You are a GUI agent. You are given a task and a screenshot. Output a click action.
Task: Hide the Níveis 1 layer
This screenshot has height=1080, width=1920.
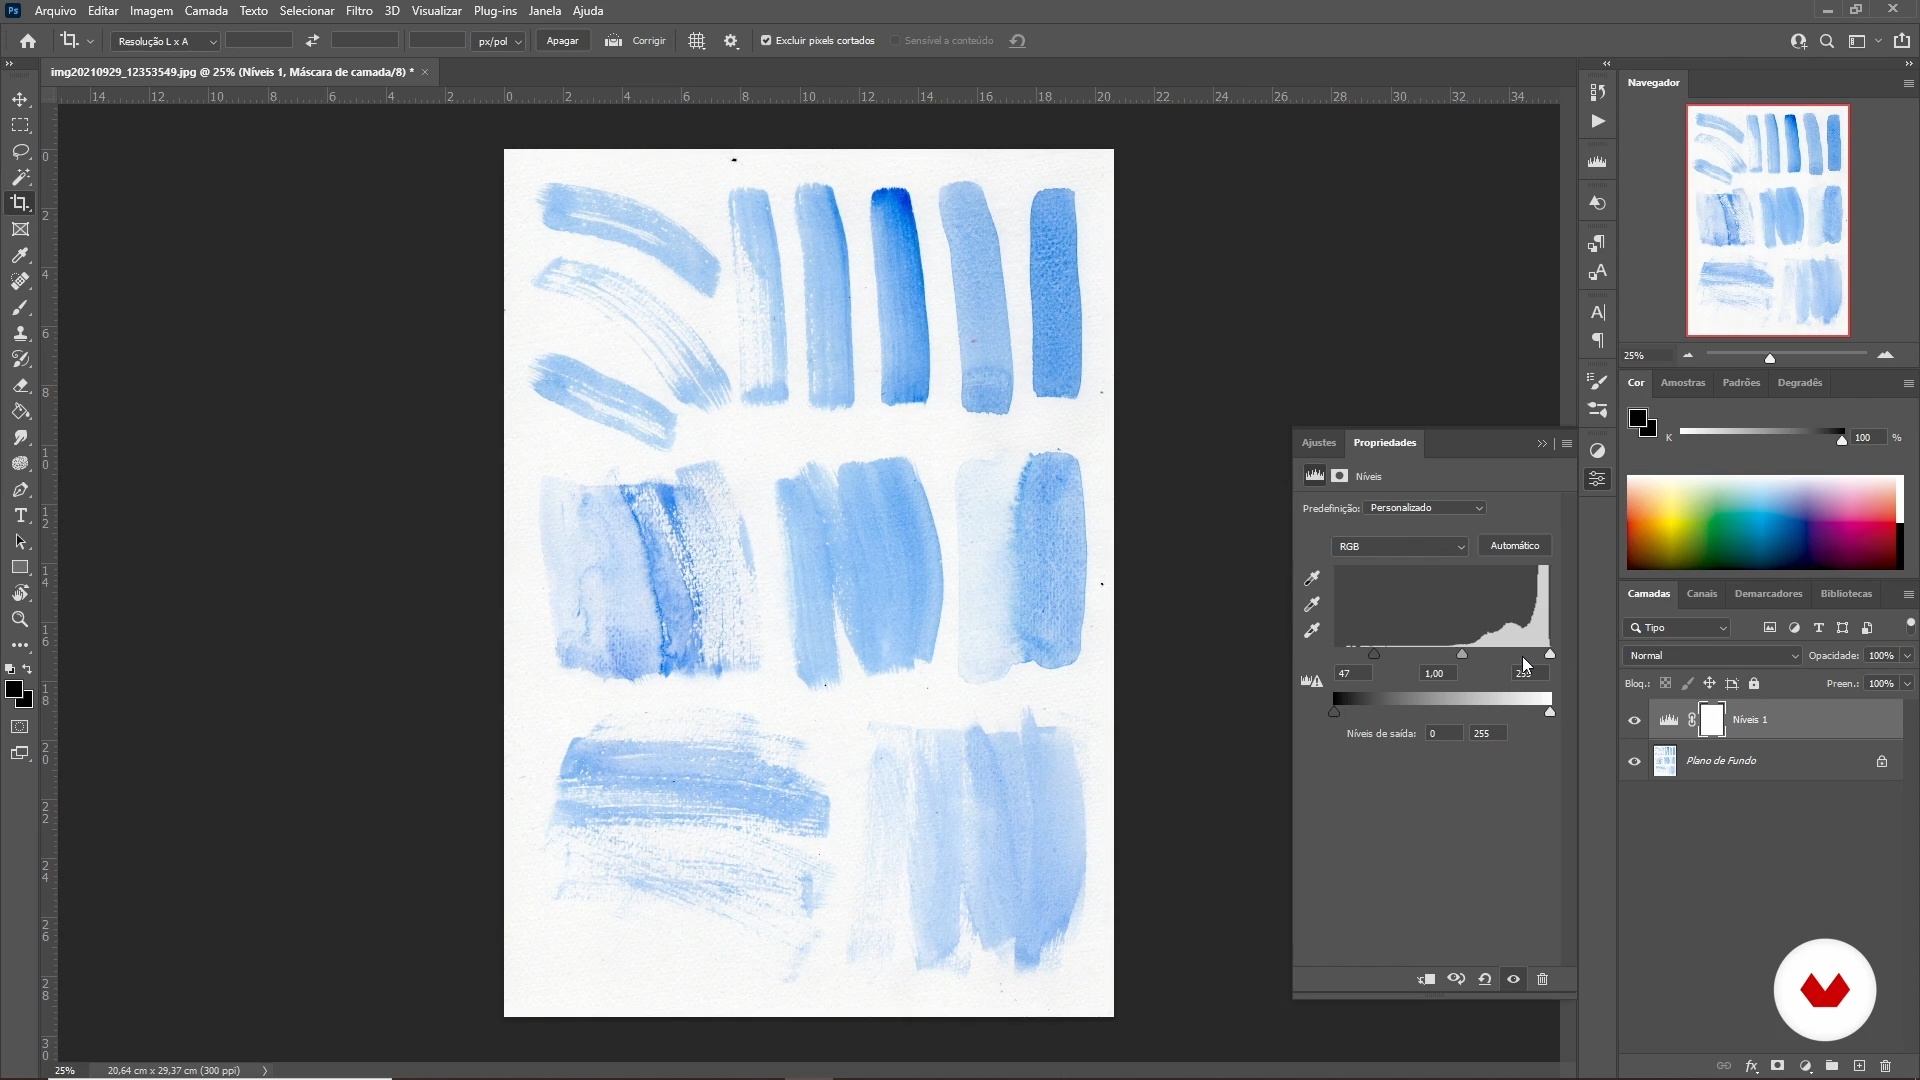[1635, 720]
